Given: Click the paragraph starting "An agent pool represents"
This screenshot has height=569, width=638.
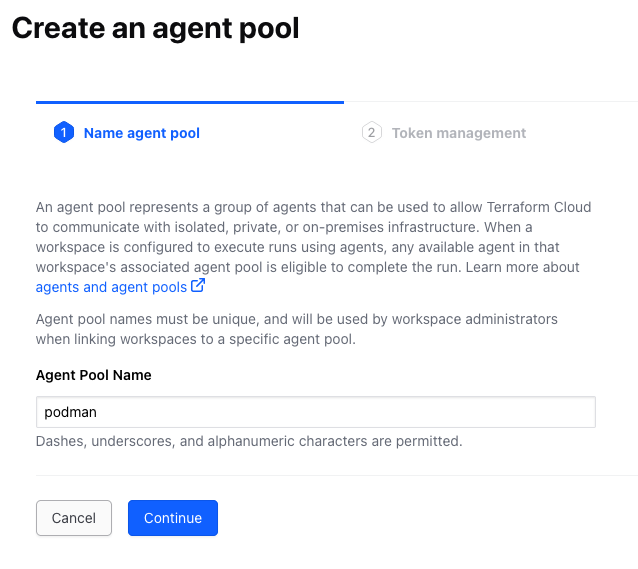Looking at the screenshot, I should pos(300,238).
